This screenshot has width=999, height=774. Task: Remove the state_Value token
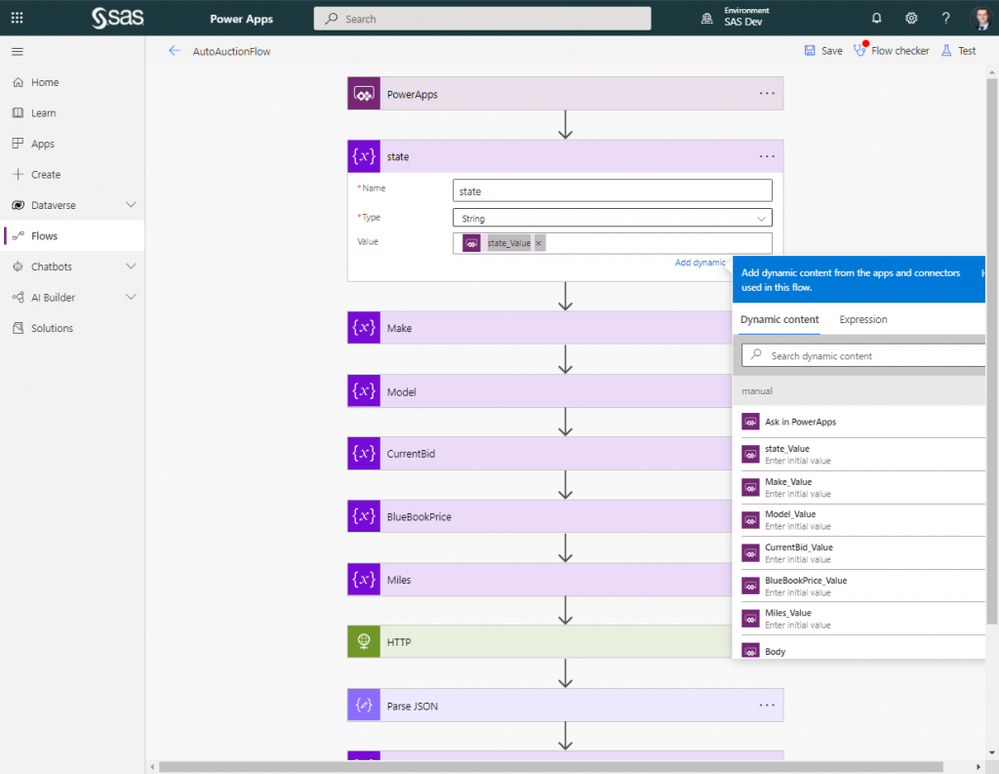pos(538,243)
